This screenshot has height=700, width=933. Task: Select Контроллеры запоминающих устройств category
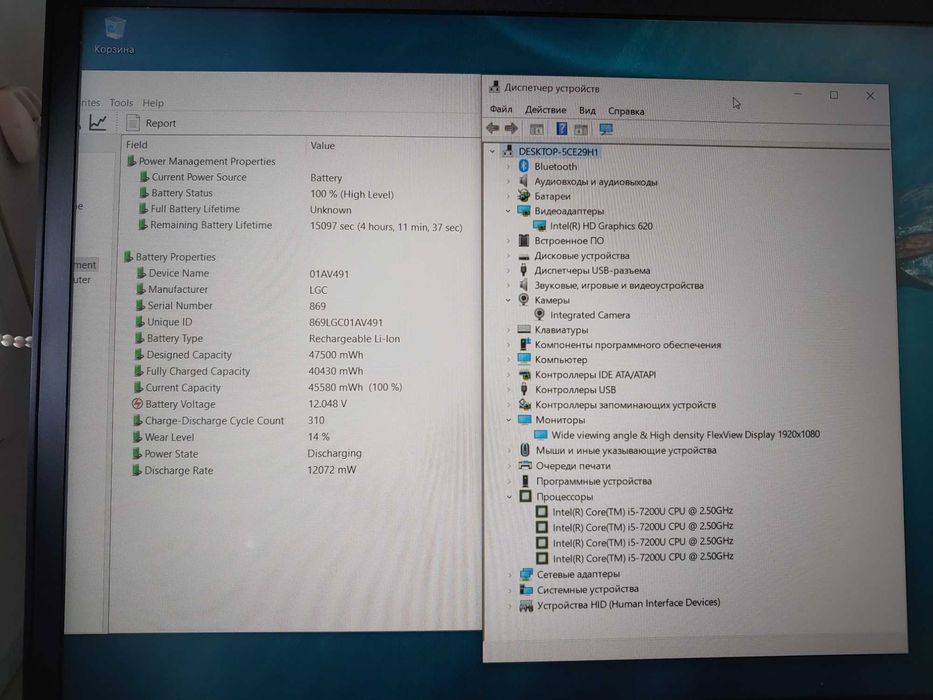[x=625, y=405]
